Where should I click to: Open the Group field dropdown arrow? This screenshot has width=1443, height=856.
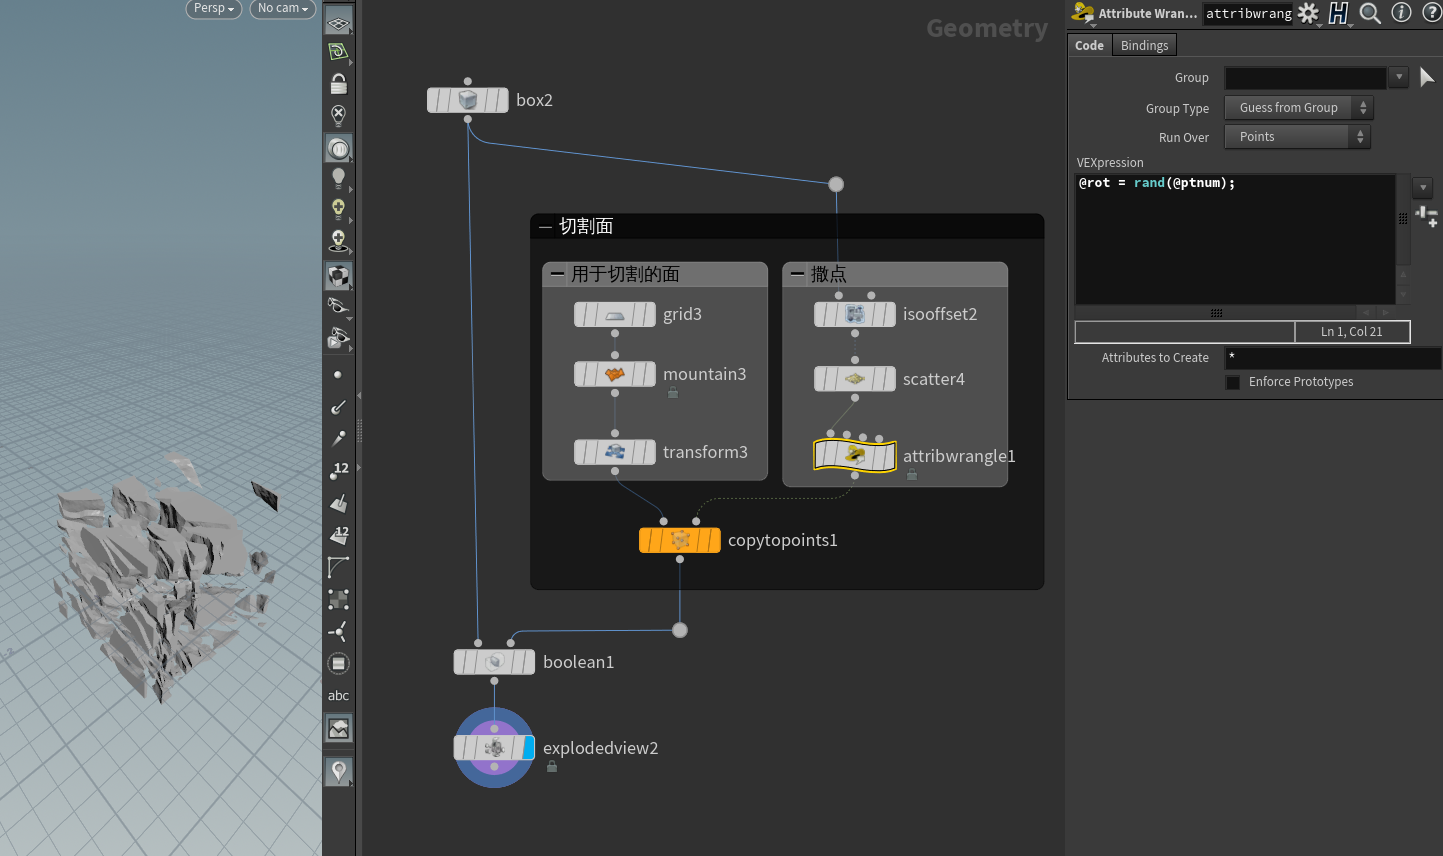(x=1399, y=77)
